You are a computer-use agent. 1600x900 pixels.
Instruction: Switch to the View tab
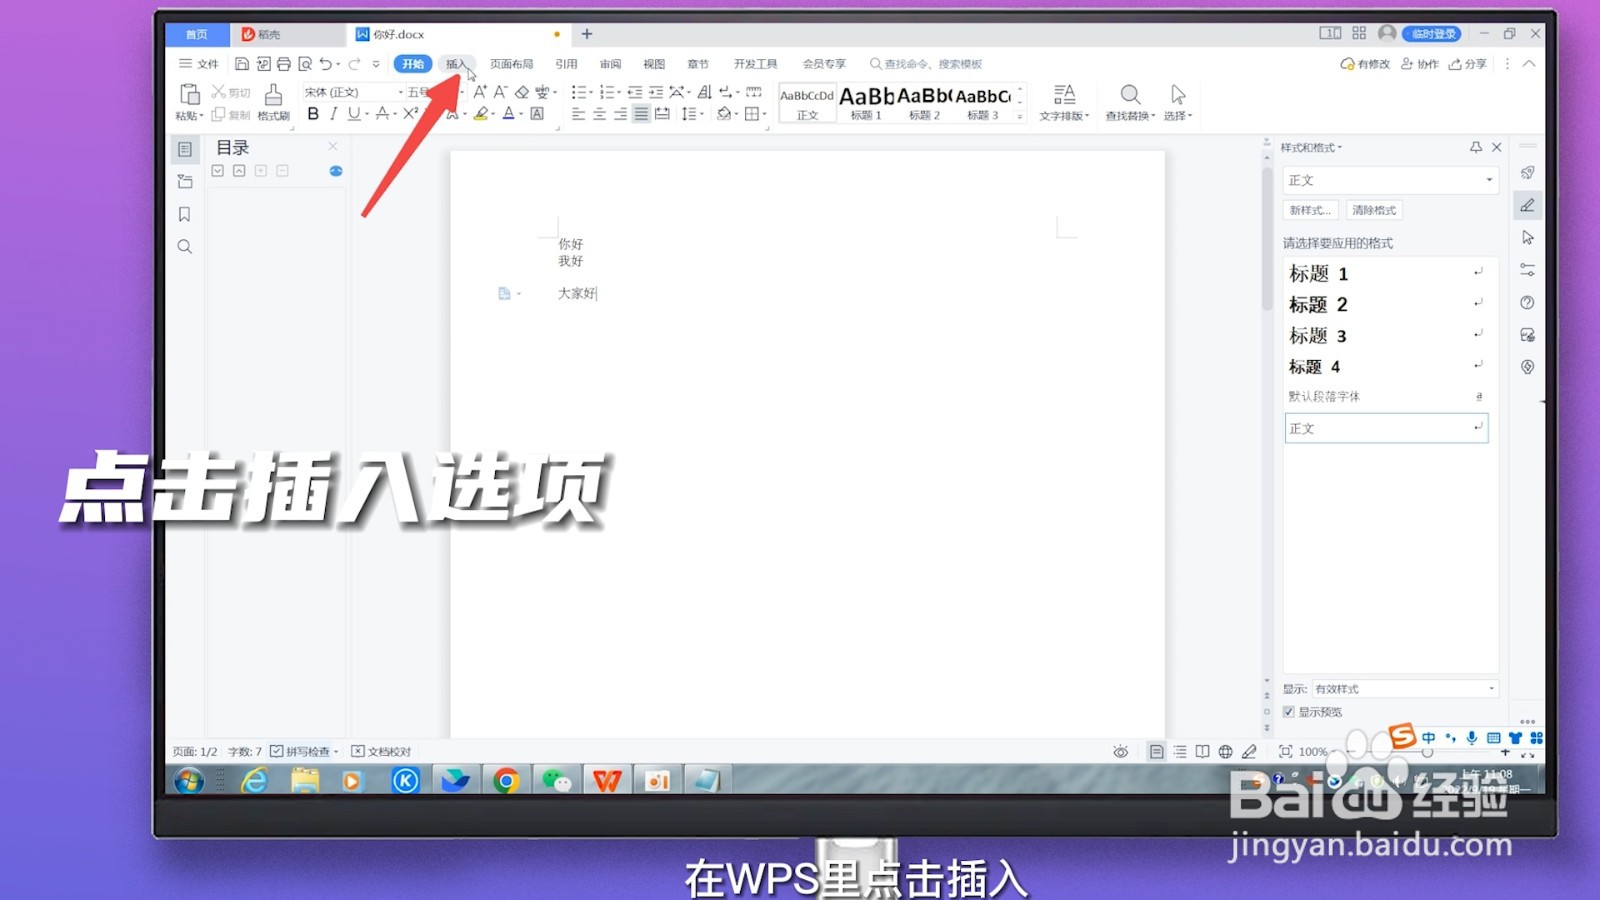(x=654, y=64)
